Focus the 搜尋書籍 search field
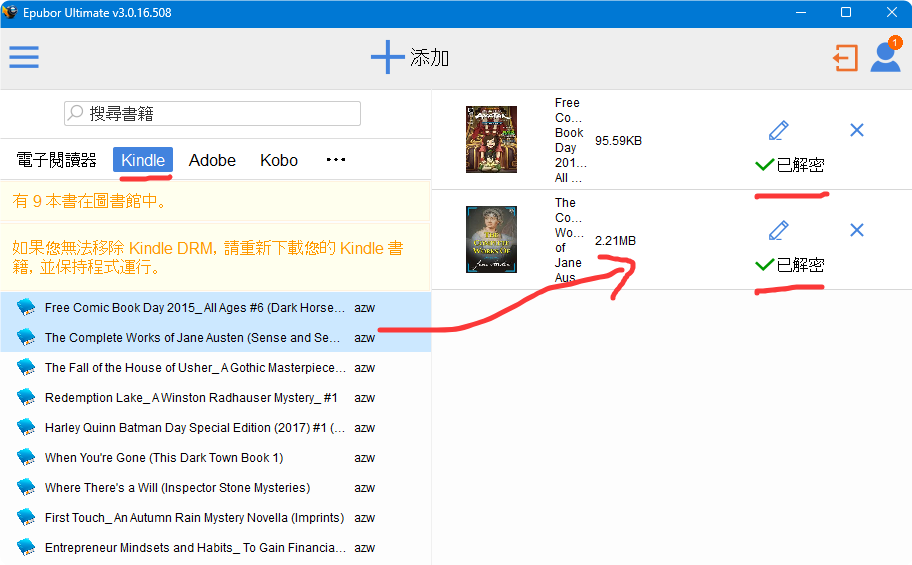The image size is (912, 565). 212,113
